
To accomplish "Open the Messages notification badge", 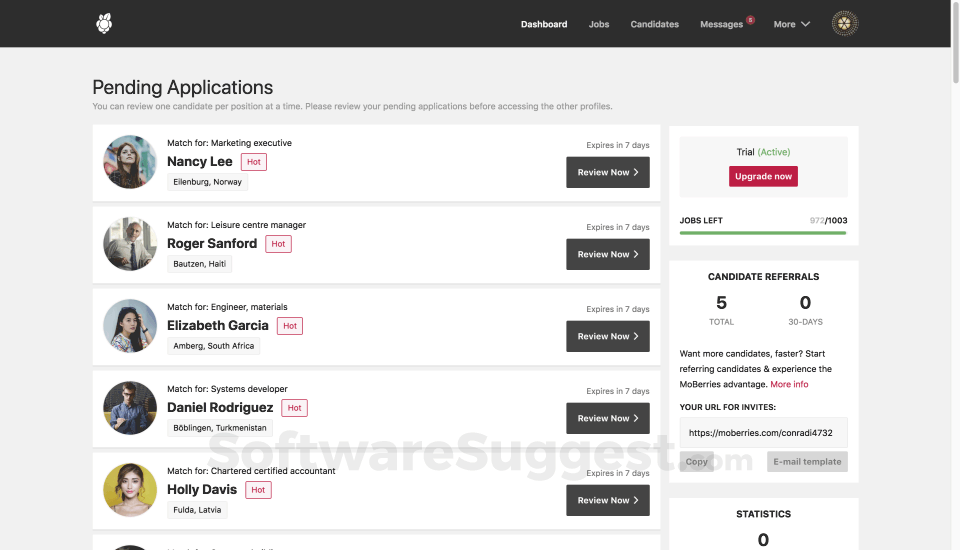I will 750,20.
